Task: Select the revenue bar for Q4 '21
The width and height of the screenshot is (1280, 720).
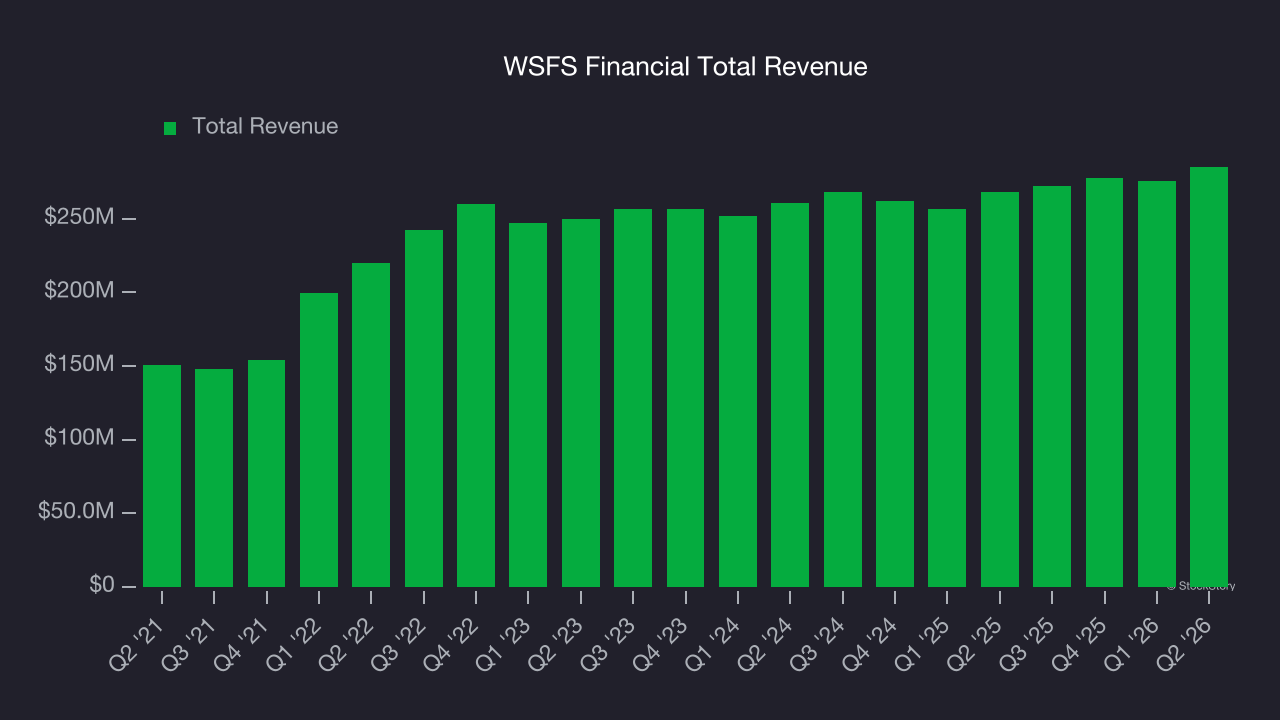Action: 266,473
